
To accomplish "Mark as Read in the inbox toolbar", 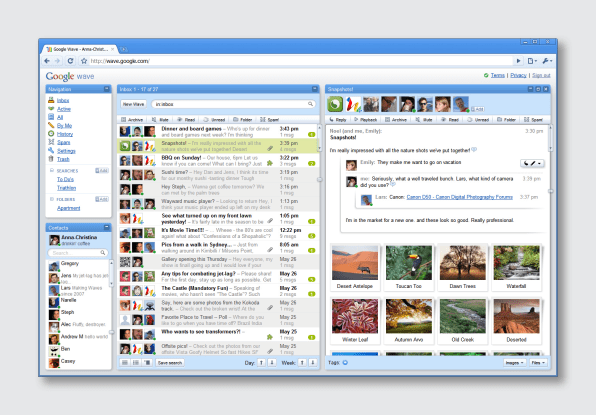I will (x=186, y=119).
